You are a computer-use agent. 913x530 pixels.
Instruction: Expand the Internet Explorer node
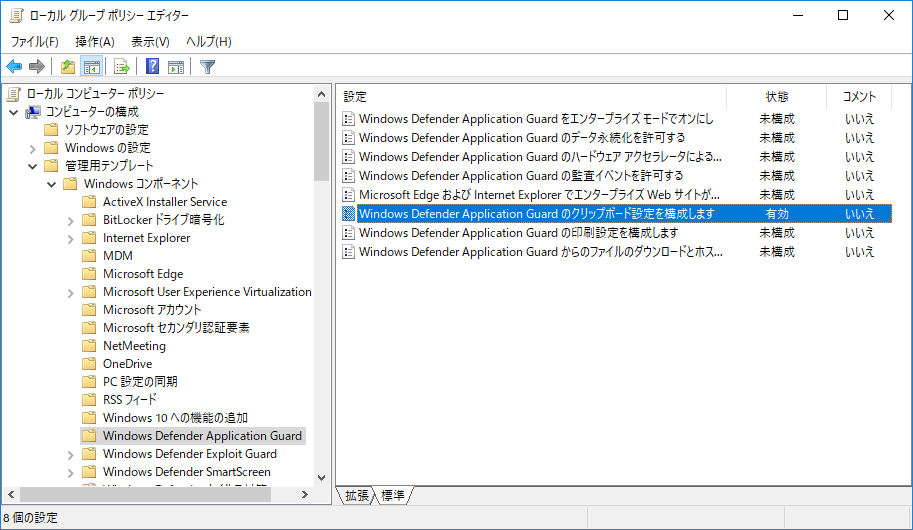pos(70,239)
